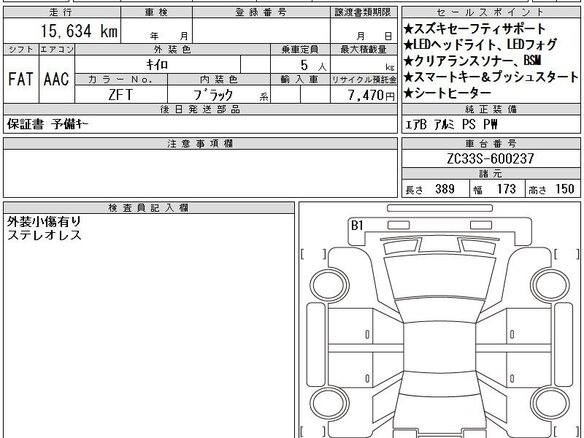Click the "エアコン" label

57,50
